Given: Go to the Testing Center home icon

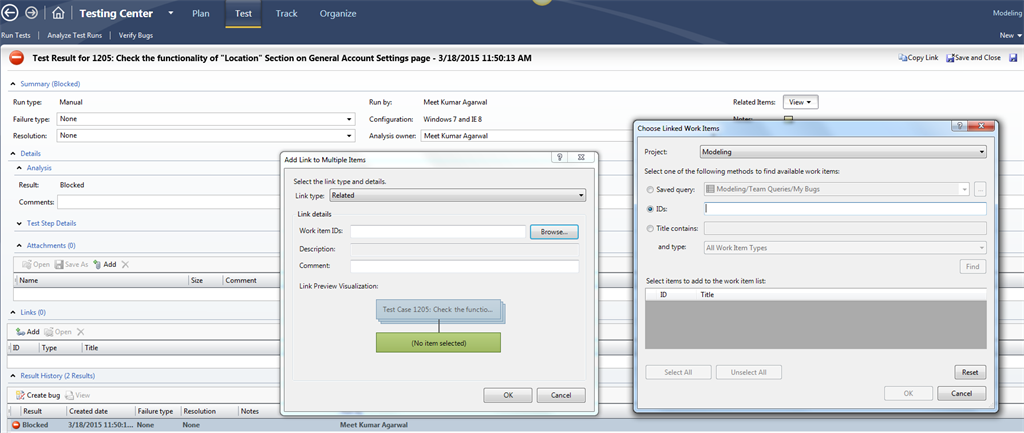Looking at the screenshot, I should click(59, 14).
